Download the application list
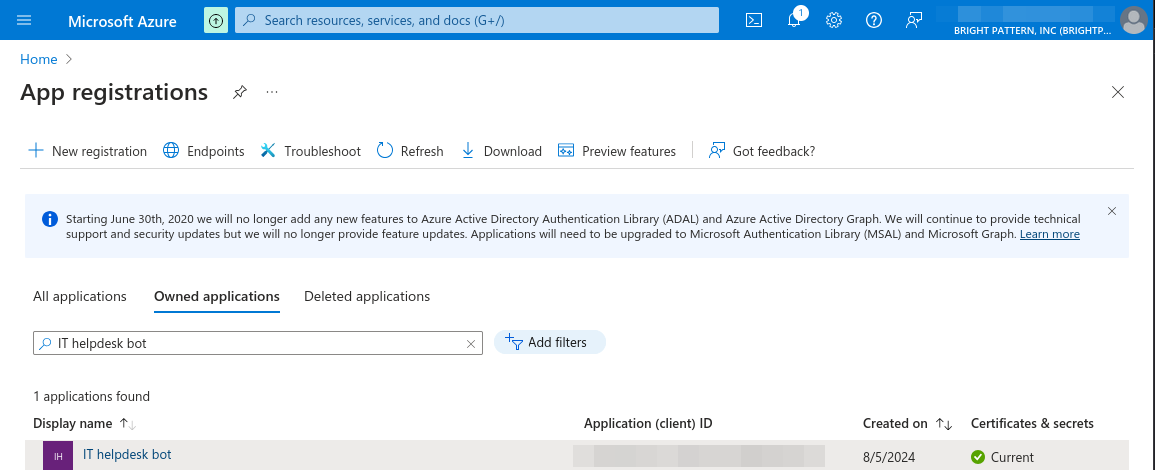 [501, 151]
